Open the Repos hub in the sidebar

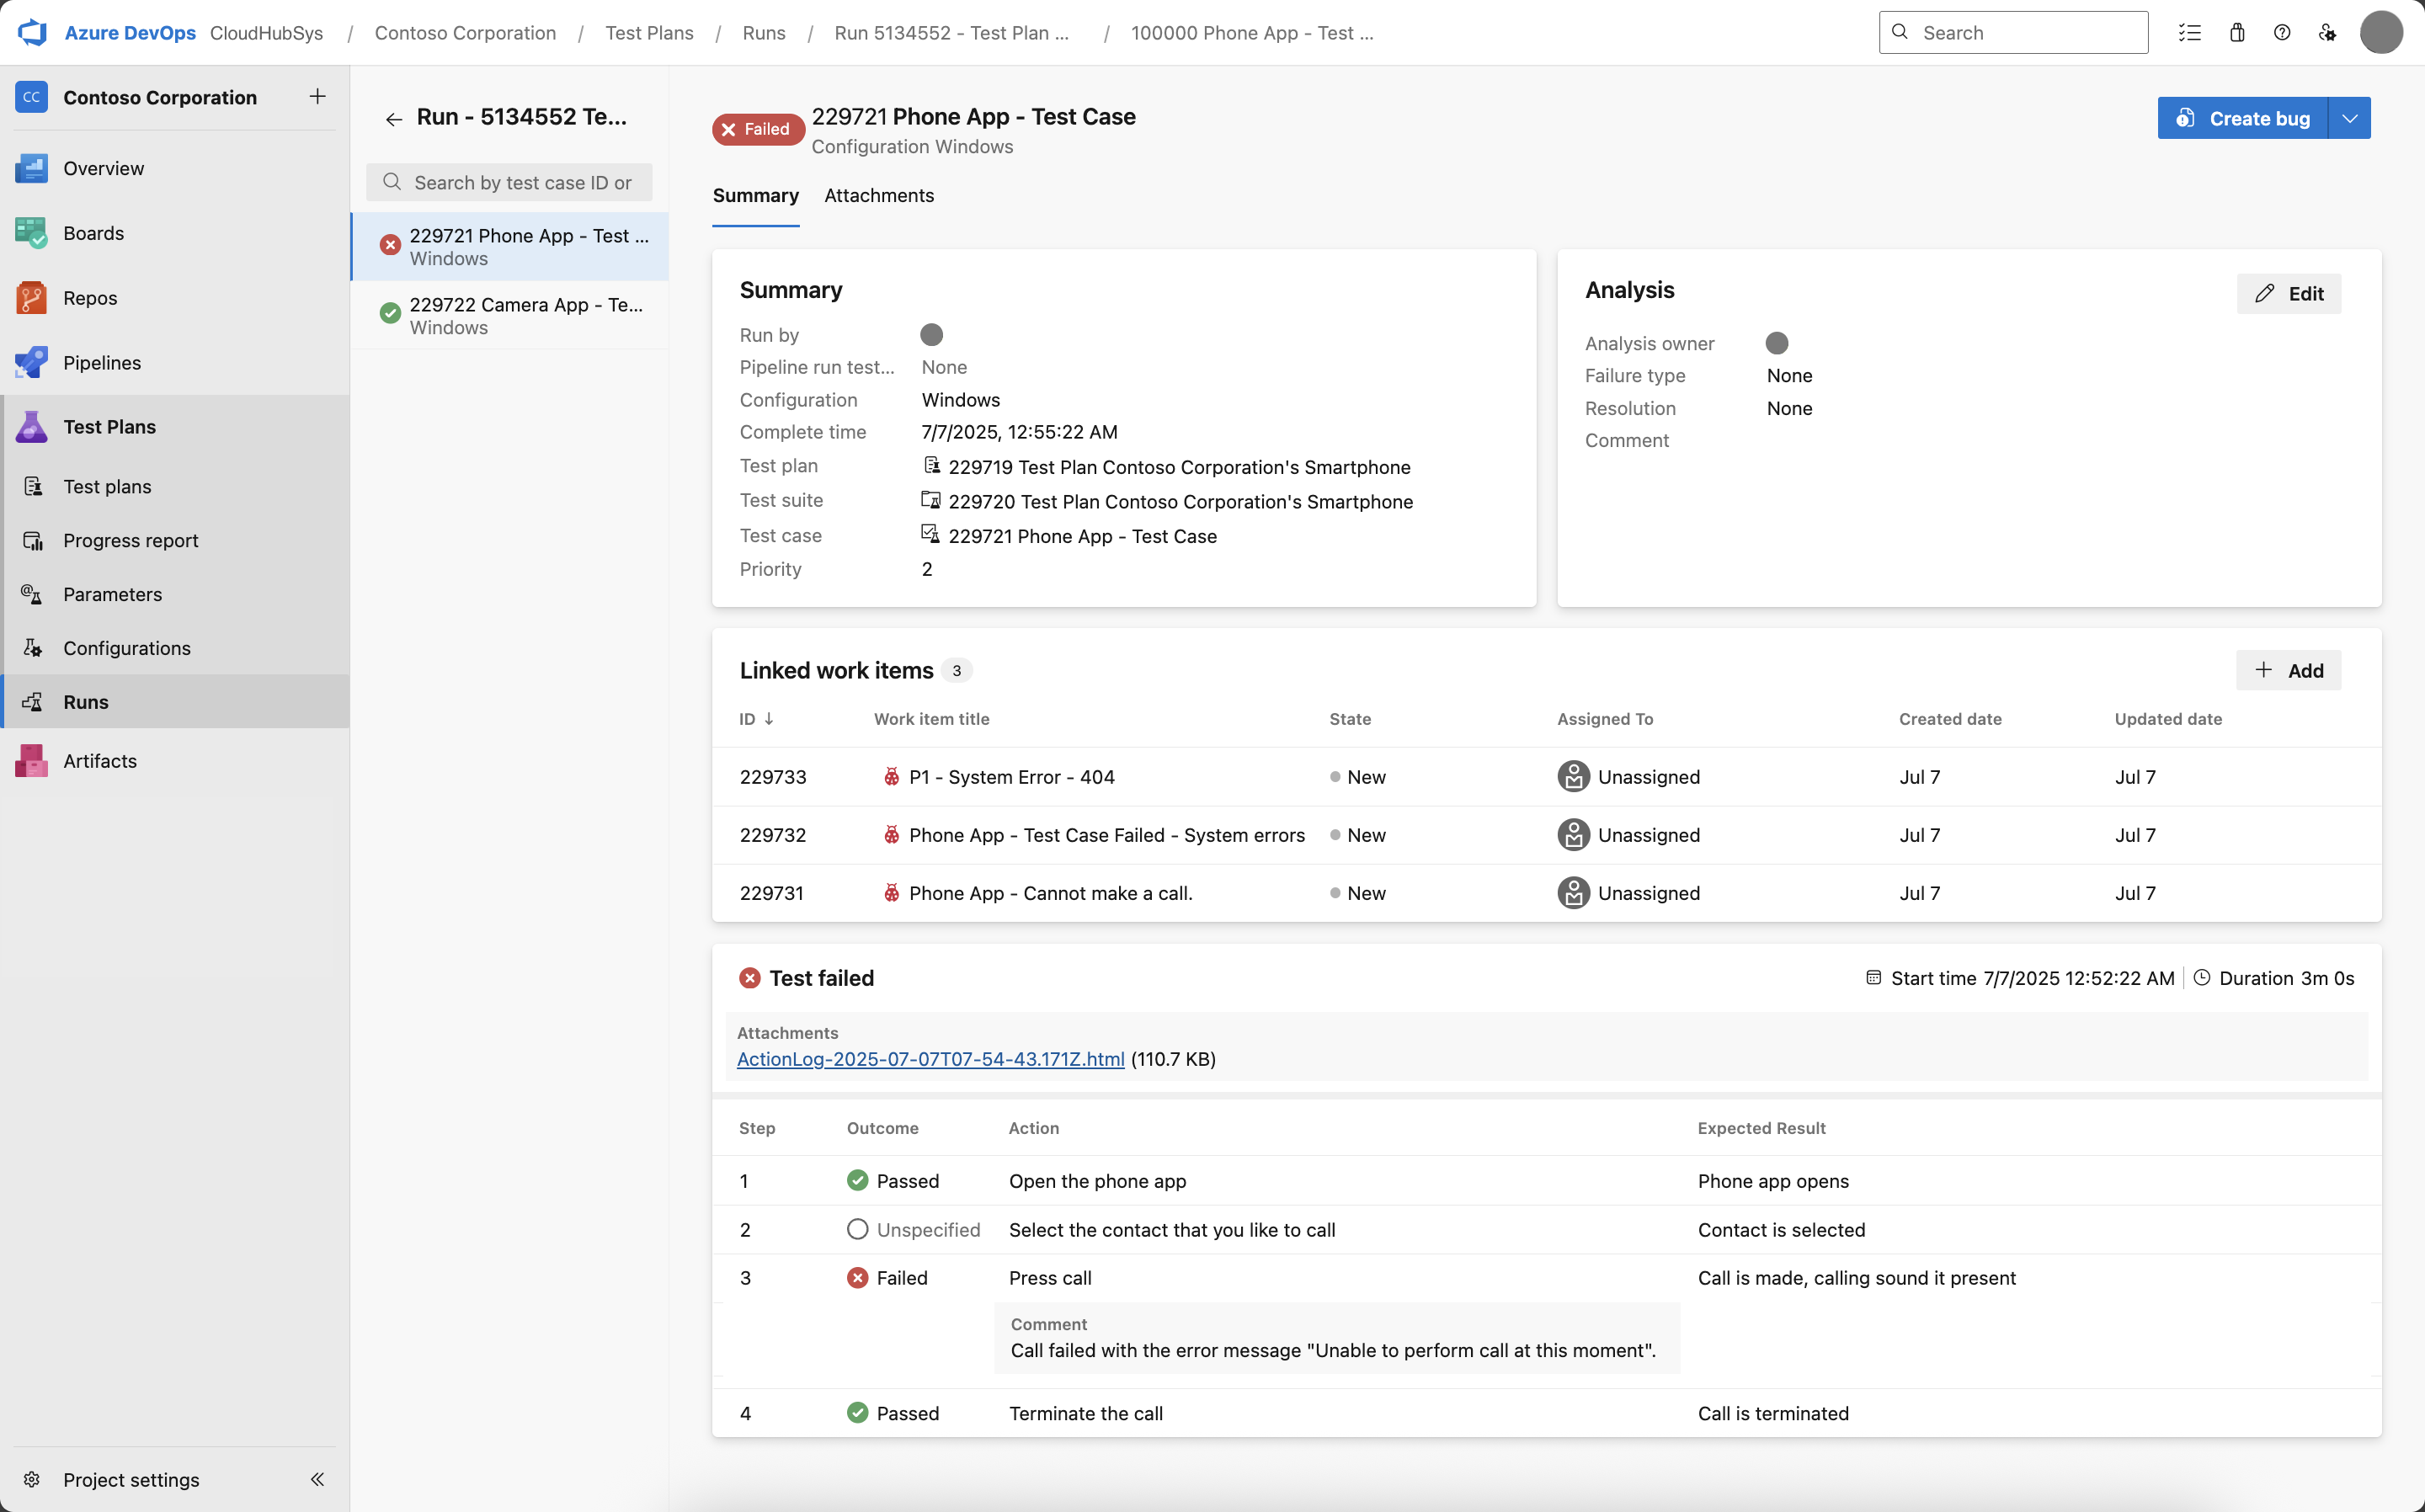(x=90, y=298)
